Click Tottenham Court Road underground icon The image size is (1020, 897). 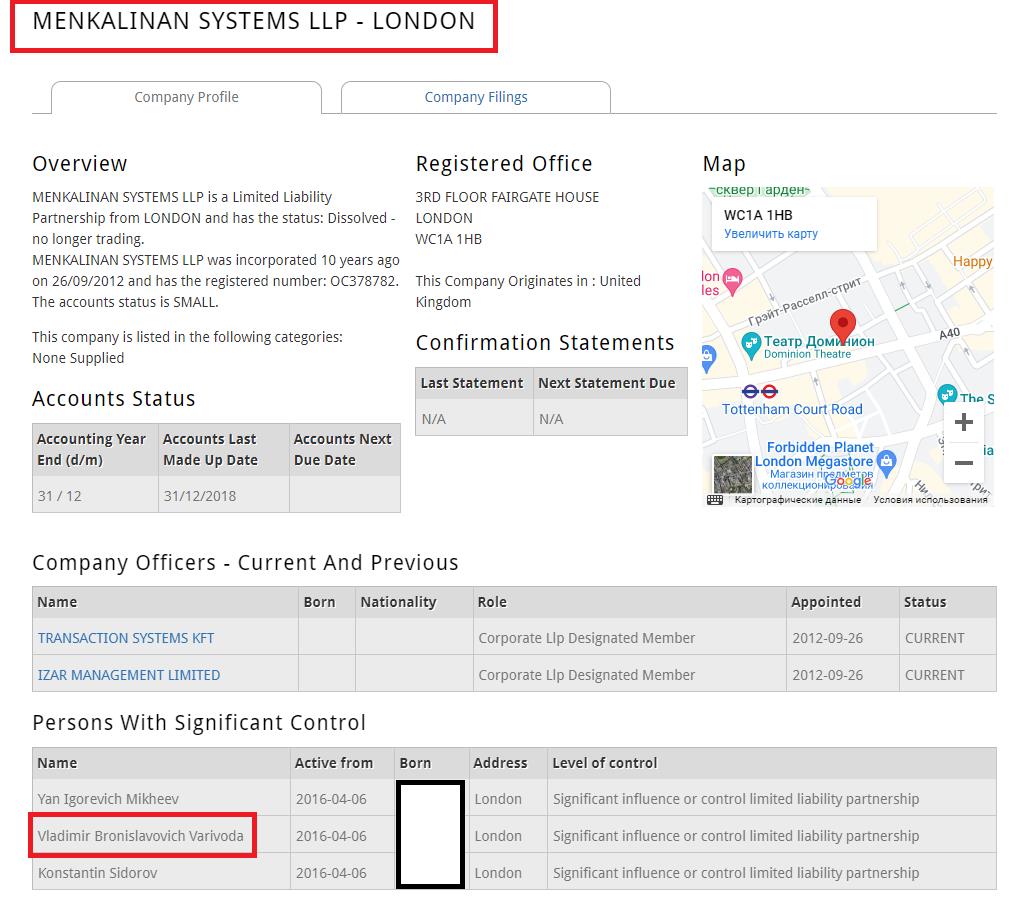pos(760,391)
